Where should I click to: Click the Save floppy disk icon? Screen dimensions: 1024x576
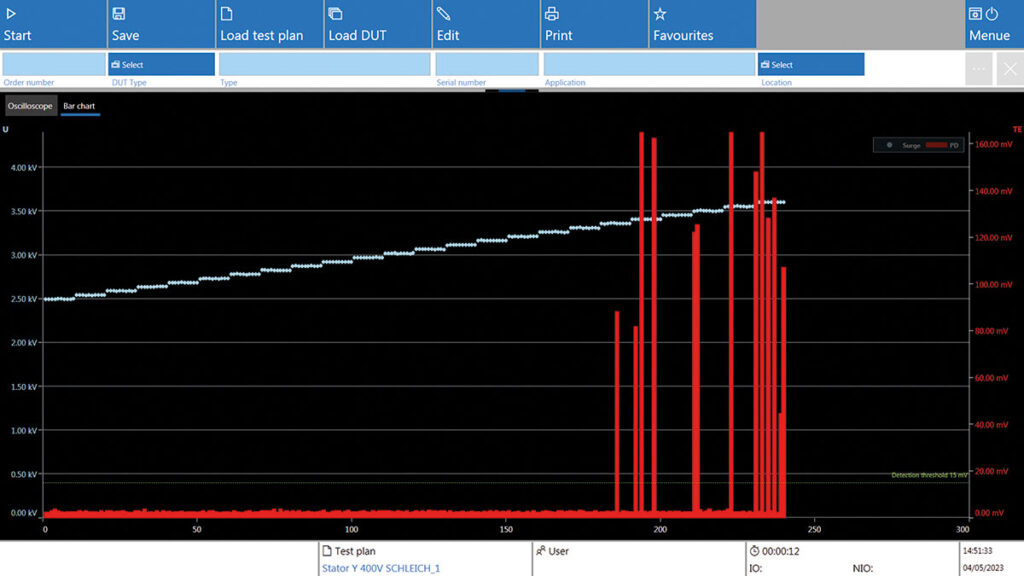tap(119, 14)
